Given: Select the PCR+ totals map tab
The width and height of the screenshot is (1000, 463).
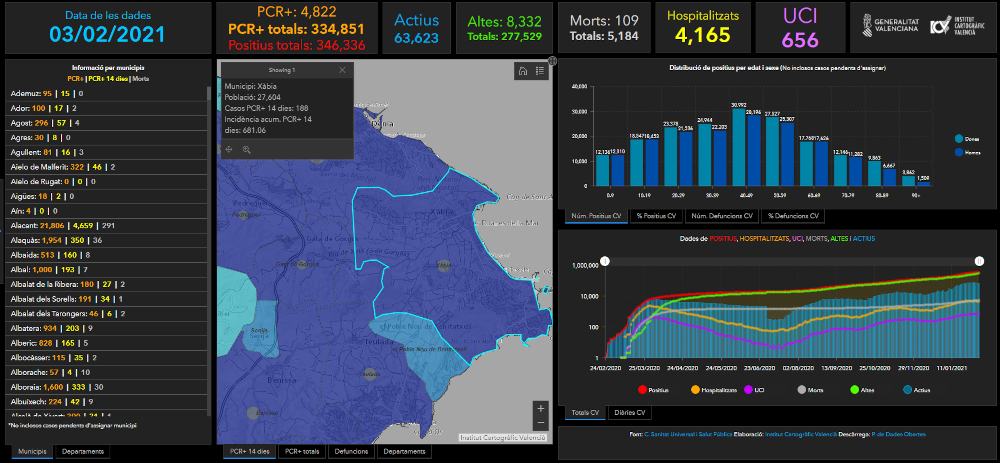Looking at the screenshot, I should pos(302,452).
